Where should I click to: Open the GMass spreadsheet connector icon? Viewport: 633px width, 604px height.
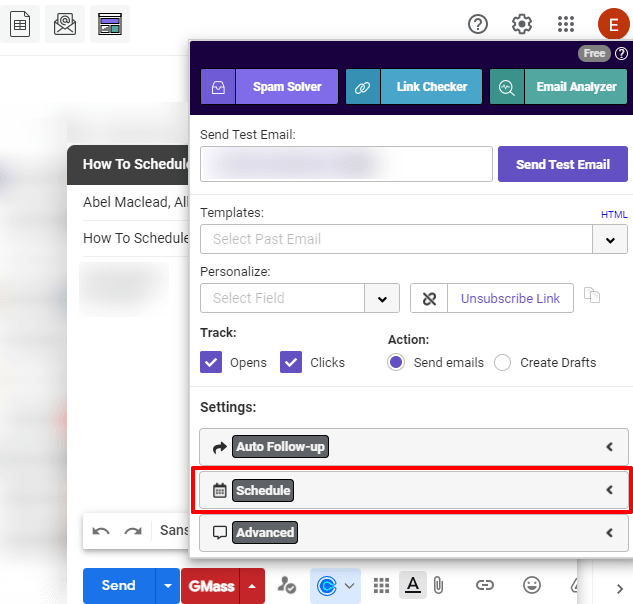(20, 24)
